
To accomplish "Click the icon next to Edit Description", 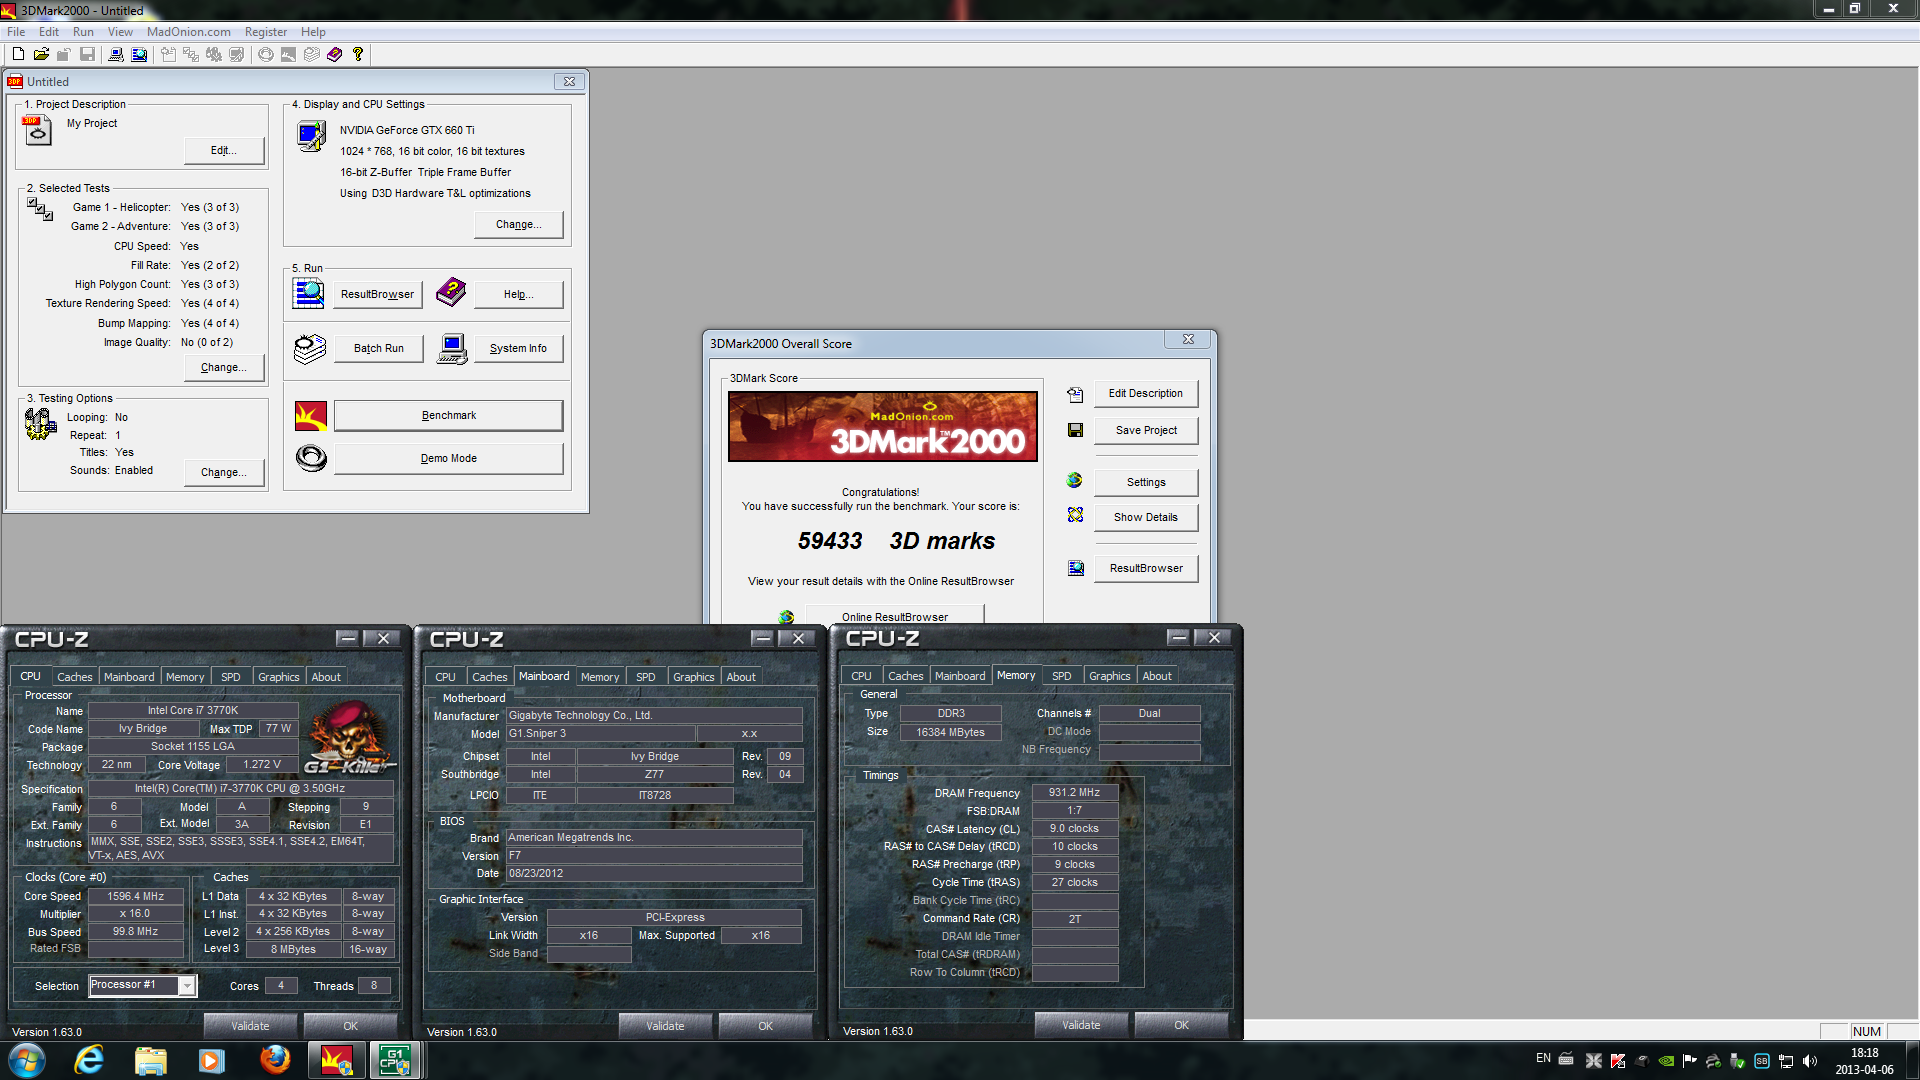I will (1075, 395).
